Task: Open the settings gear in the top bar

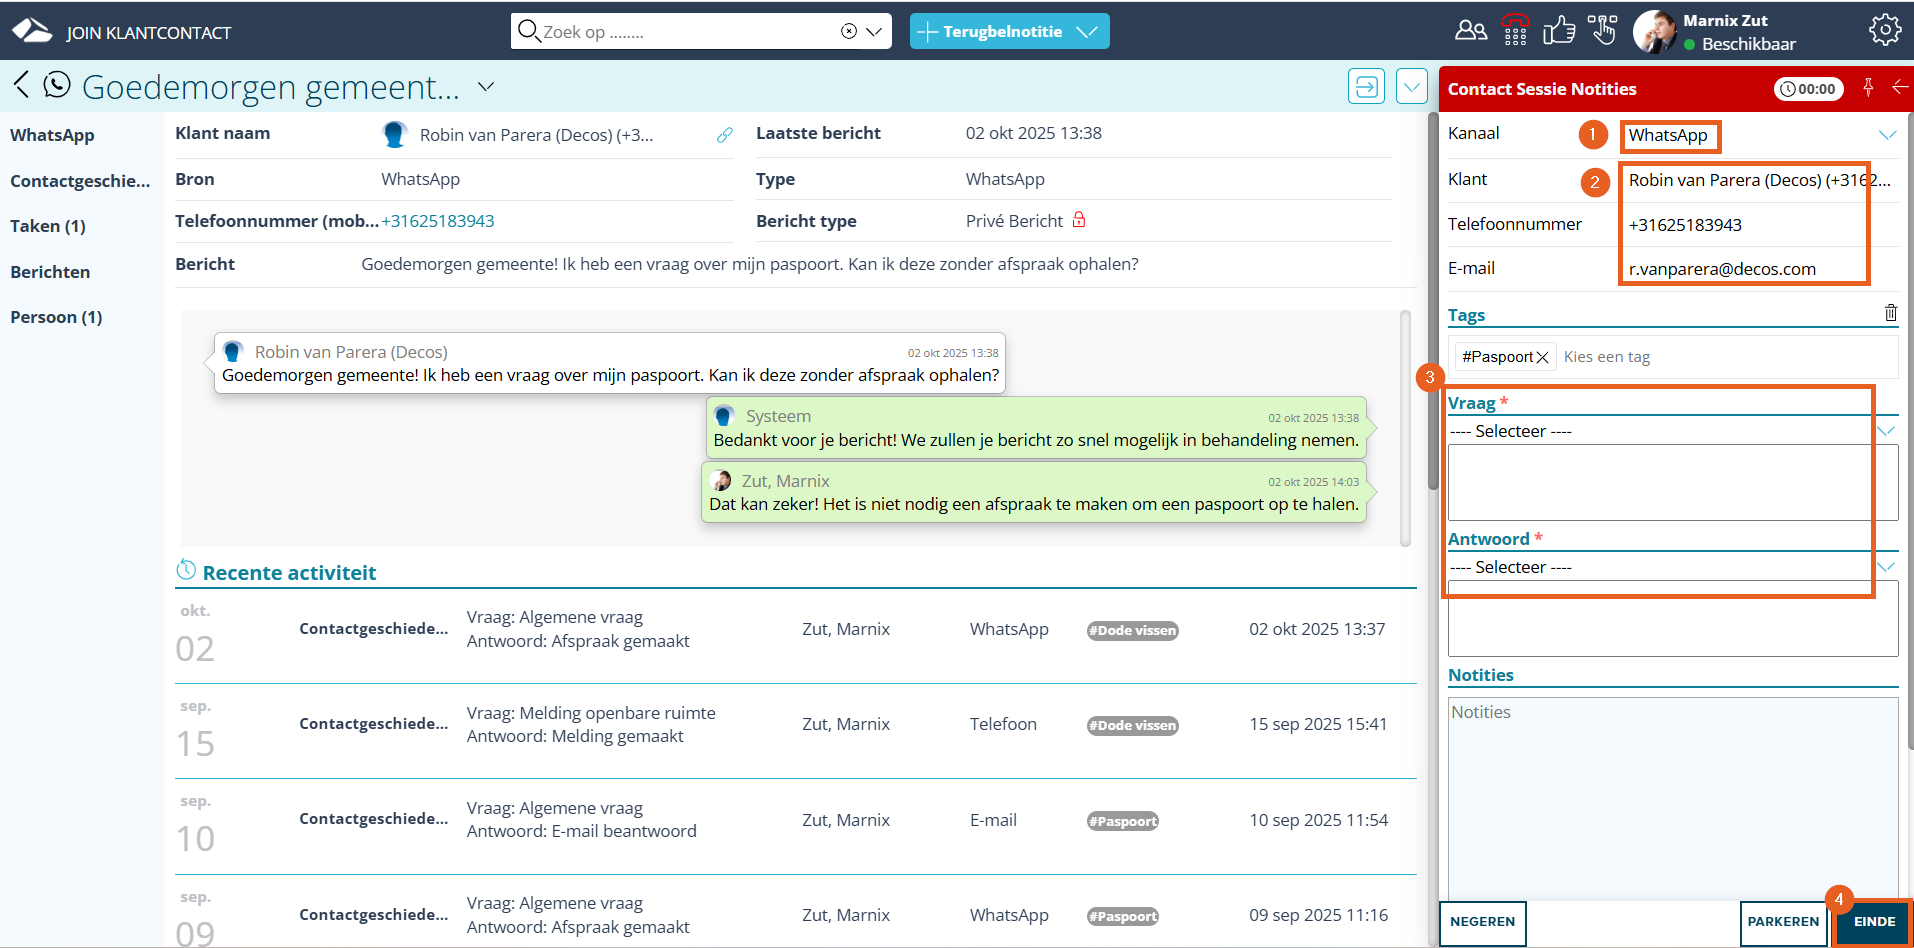Action: 1884,30
